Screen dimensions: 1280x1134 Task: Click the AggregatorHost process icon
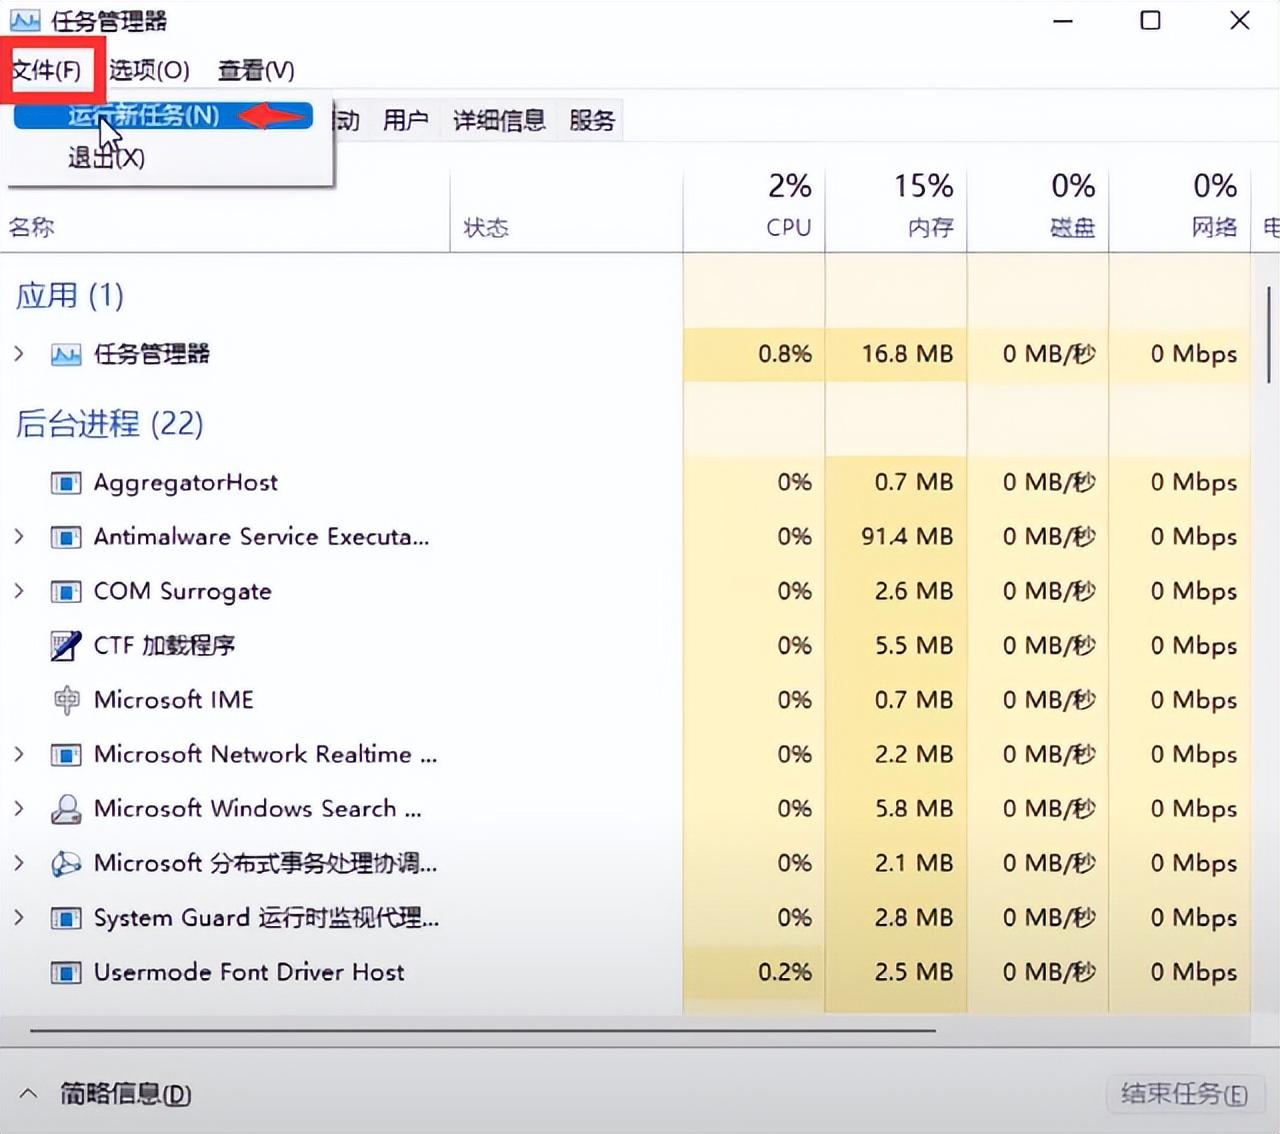coord(66,483)
